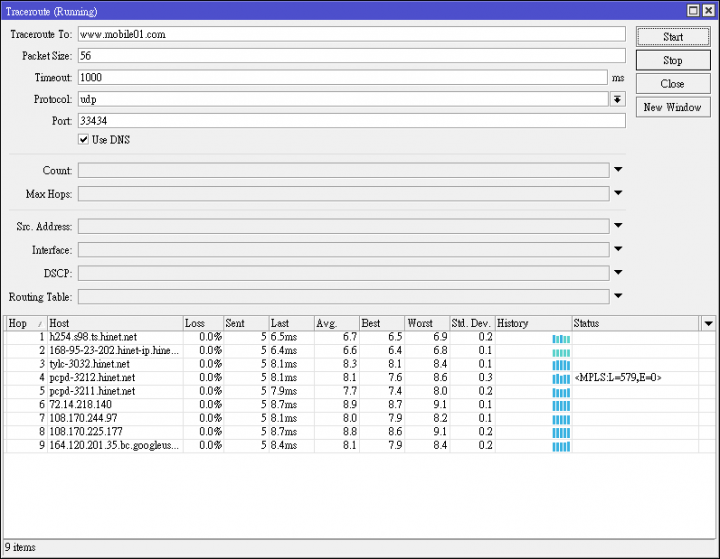720x559 pixels.
Task: Click the 7.9ms Last value for hop 5
Action: pyautogui.click(x=284, y=391)
